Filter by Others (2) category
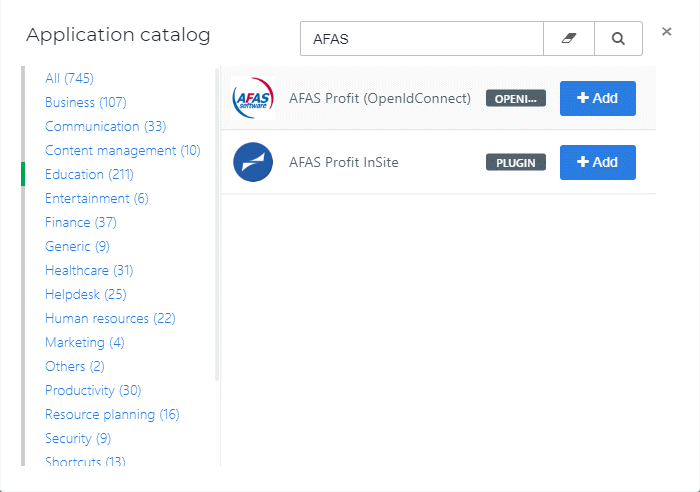This screenshot has width=700, height=492. [x=75, y=367]
